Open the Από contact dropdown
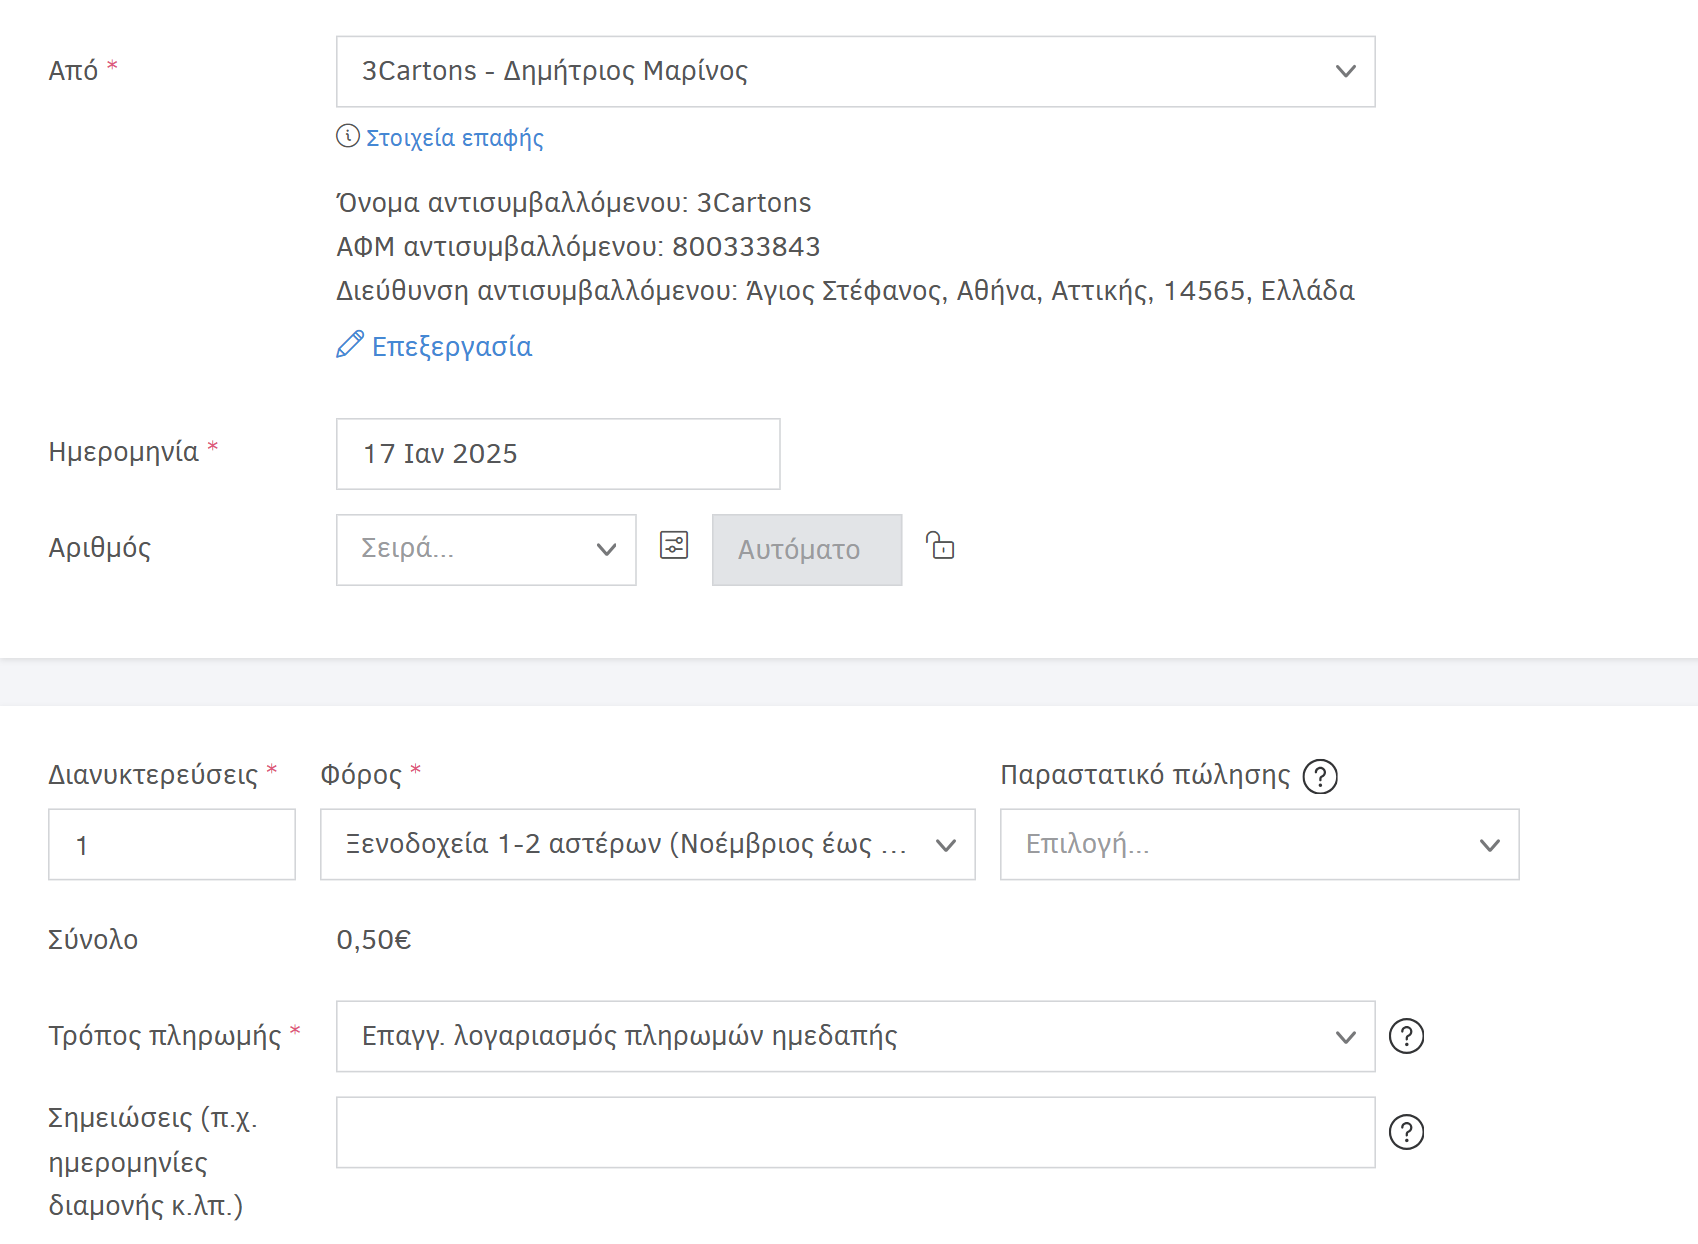Screen dimensions: 1698x1244 (x=855, y=72)
